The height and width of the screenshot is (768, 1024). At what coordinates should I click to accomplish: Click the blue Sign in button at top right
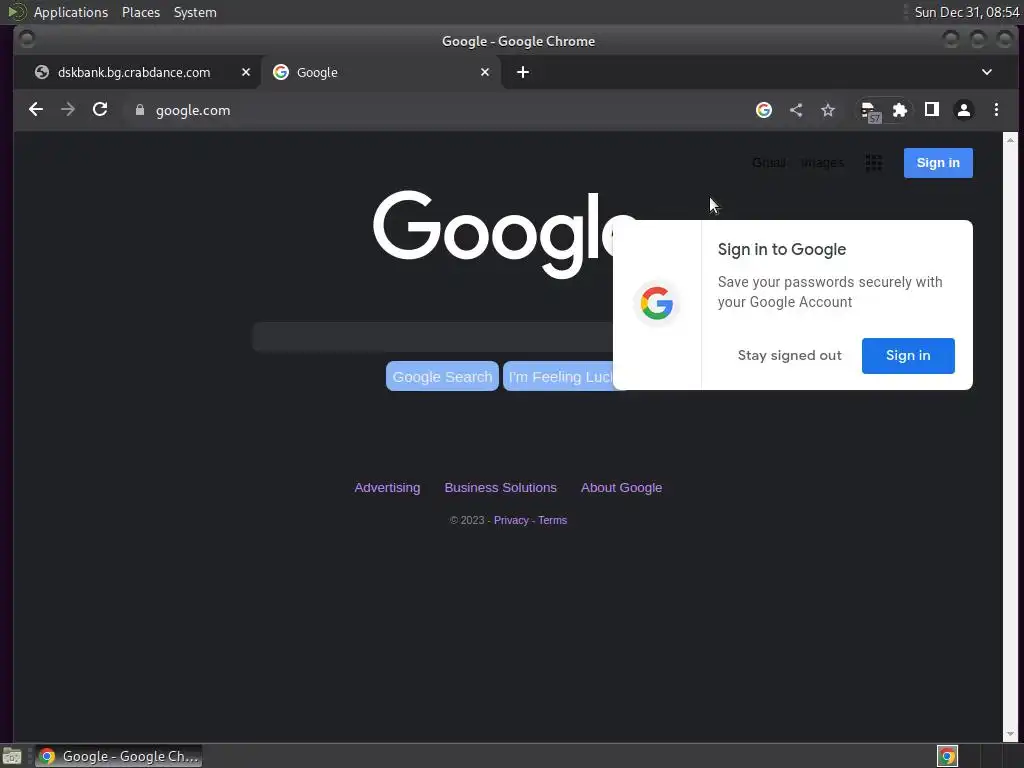(938, 163)
